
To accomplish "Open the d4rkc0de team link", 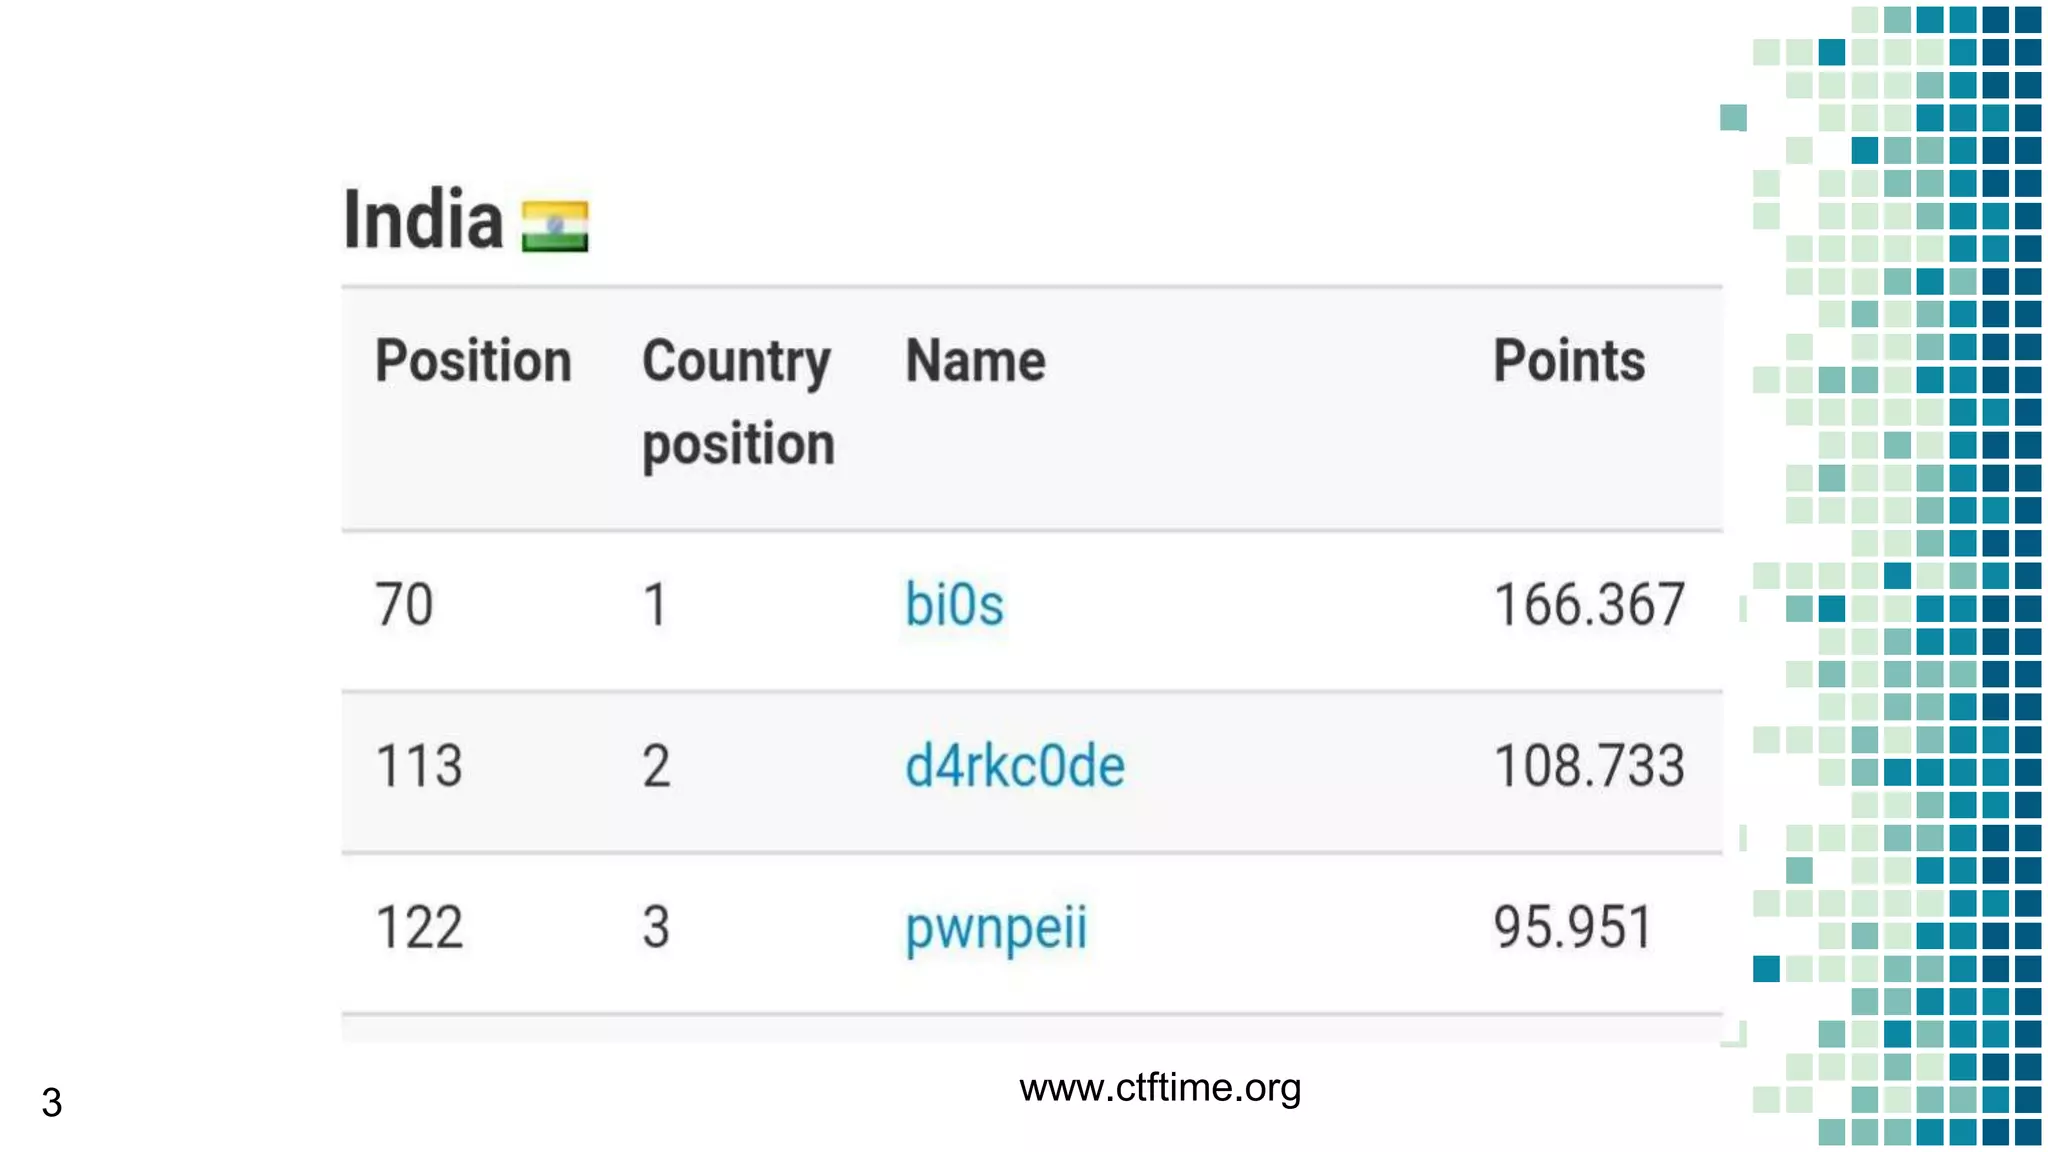I will click(1015, 766).
